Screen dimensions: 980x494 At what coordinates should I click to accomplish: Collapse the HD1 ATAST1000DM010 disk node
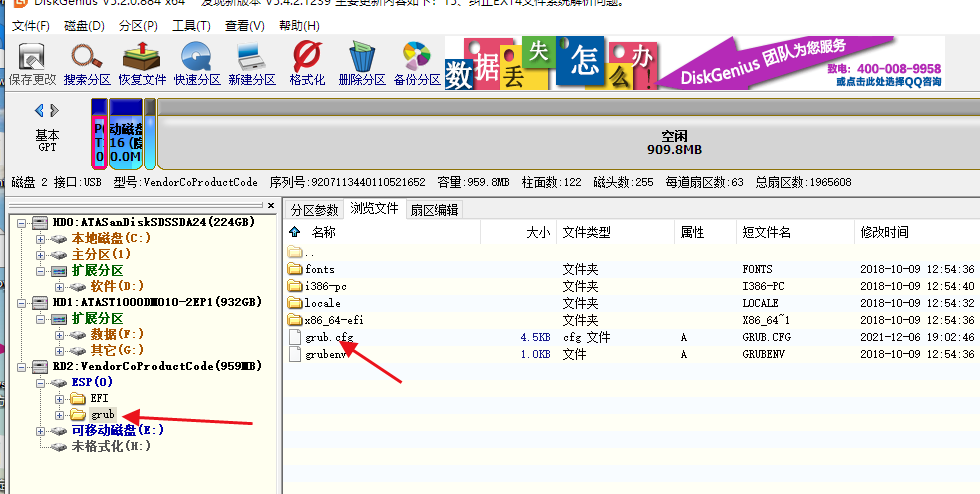[22, 303]
